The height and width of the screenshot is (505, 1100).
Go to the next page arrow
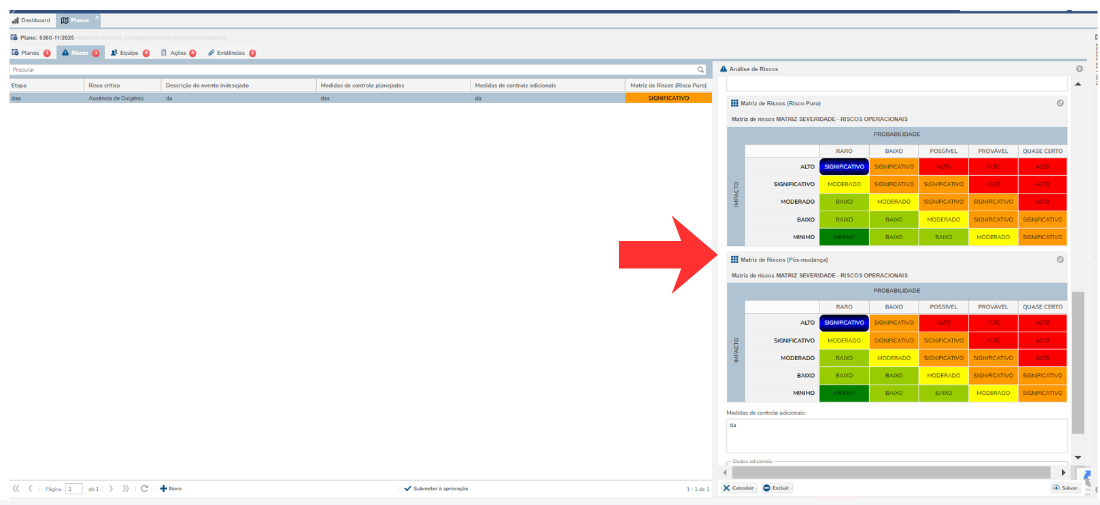pyautogui.click(x=111, y=488)
